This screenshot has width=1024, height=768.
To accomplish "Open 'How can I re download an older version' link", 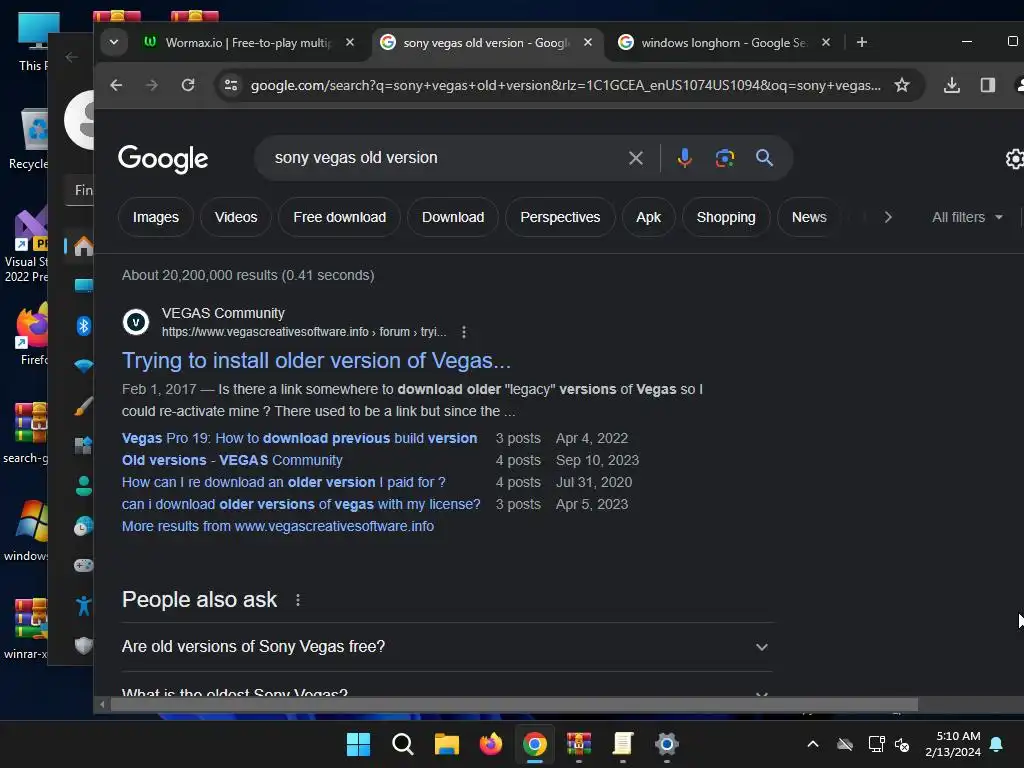I will [283, 483].
